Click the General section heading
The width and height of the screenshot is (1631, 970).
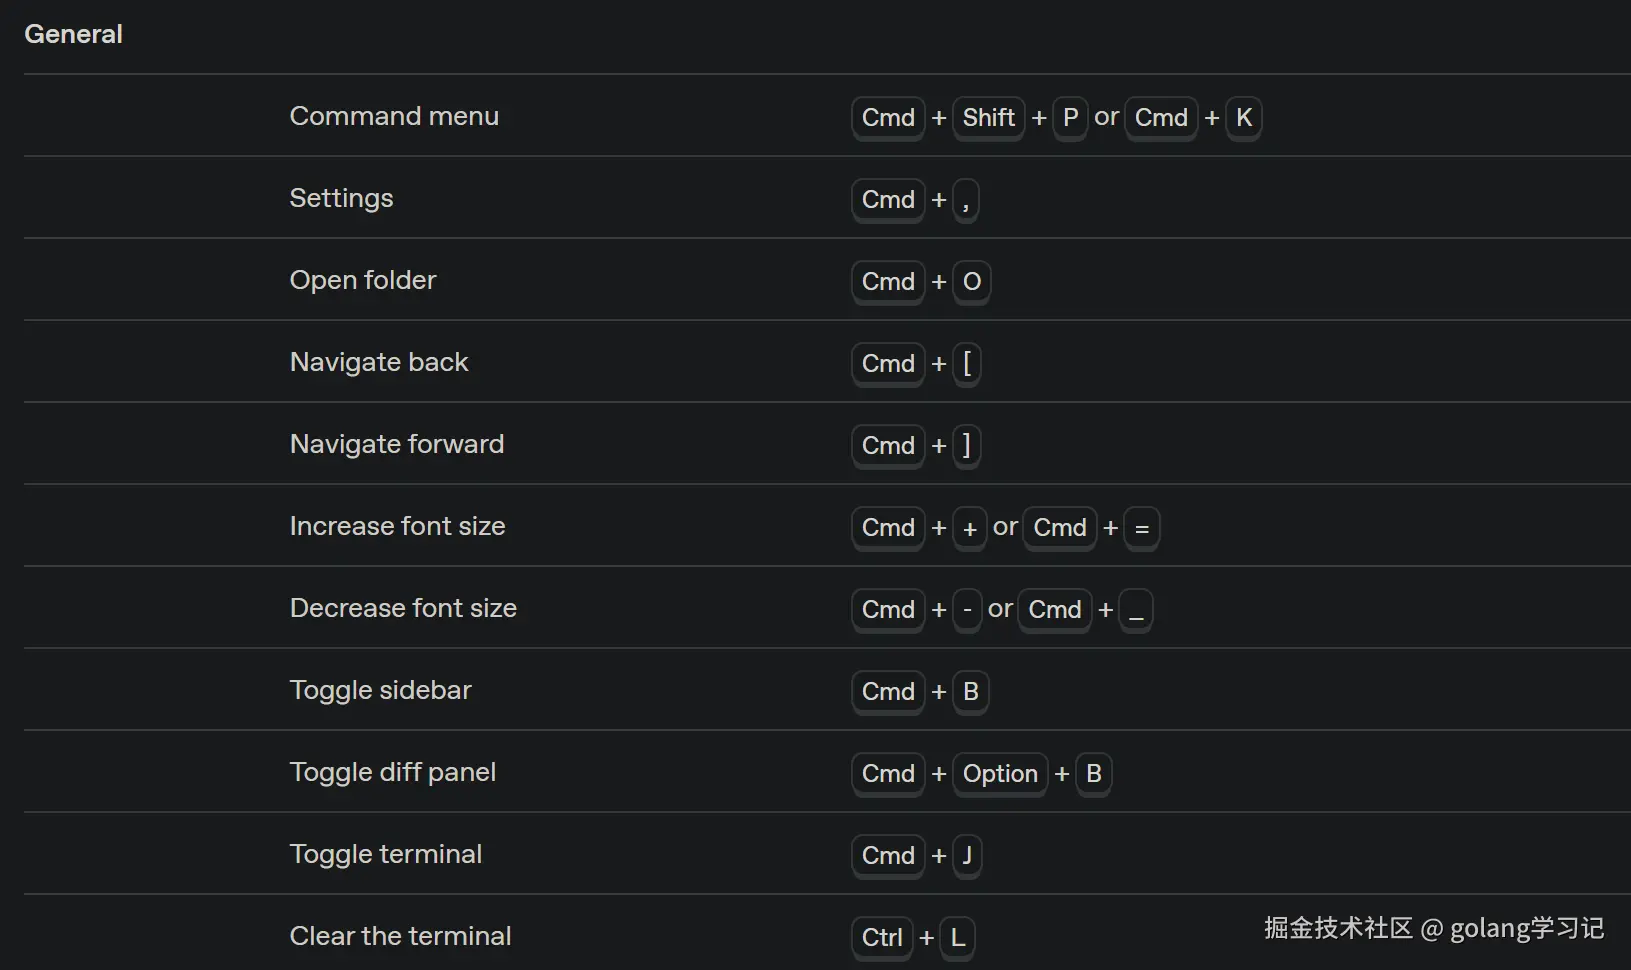[x=73, y=34]
